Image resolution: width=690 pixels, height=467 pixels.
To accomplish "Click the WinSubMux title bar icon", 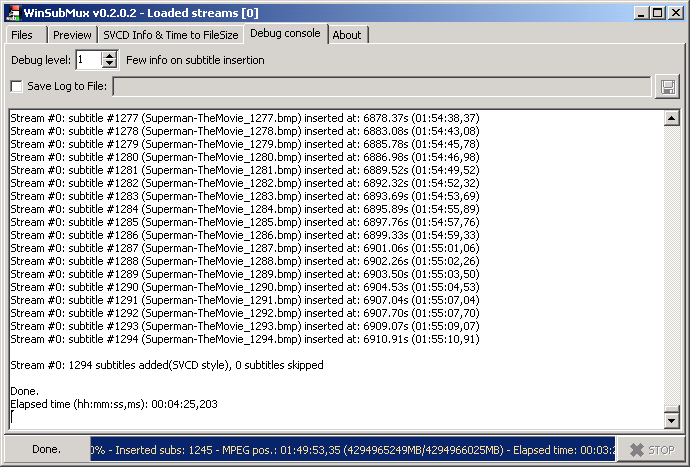I will [x=13, y=12].
